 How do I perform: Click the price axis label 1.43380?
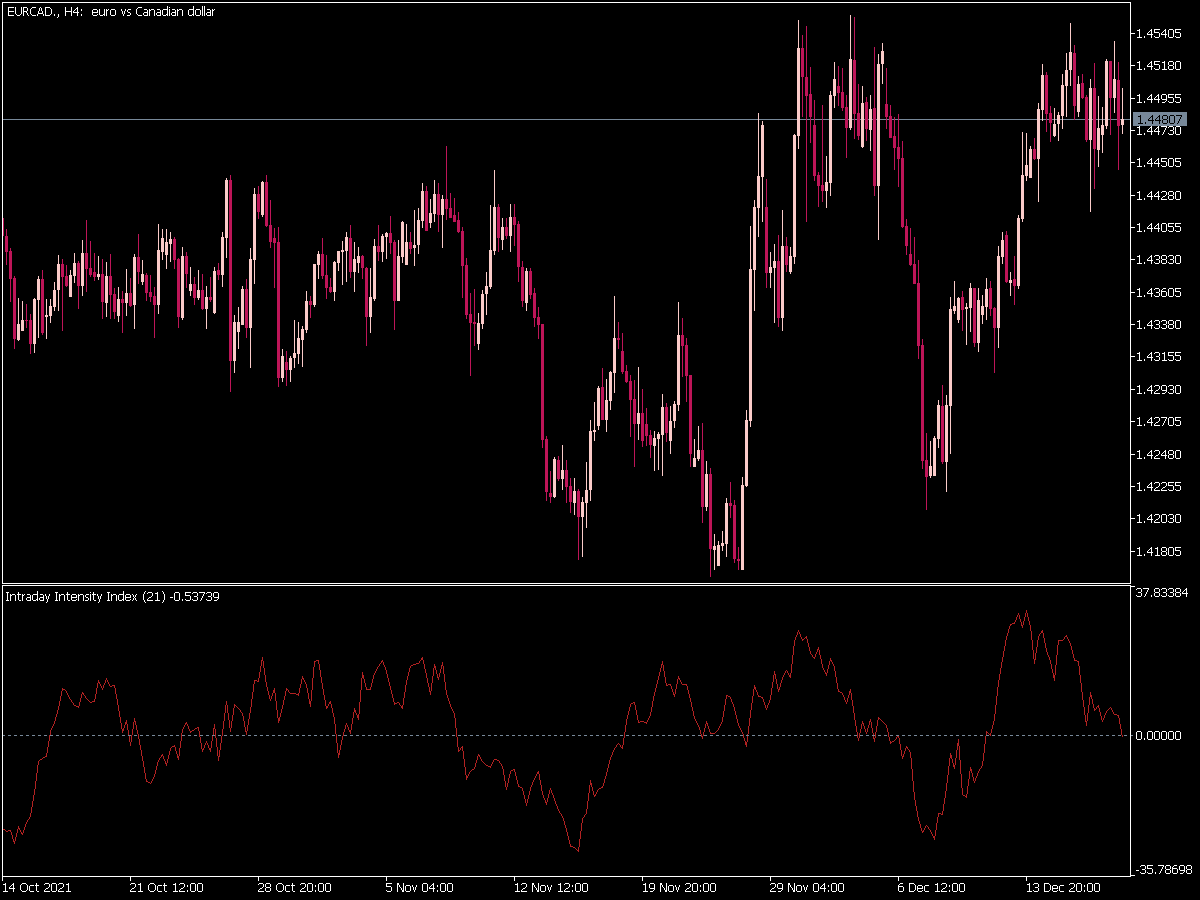[1158, 324]
